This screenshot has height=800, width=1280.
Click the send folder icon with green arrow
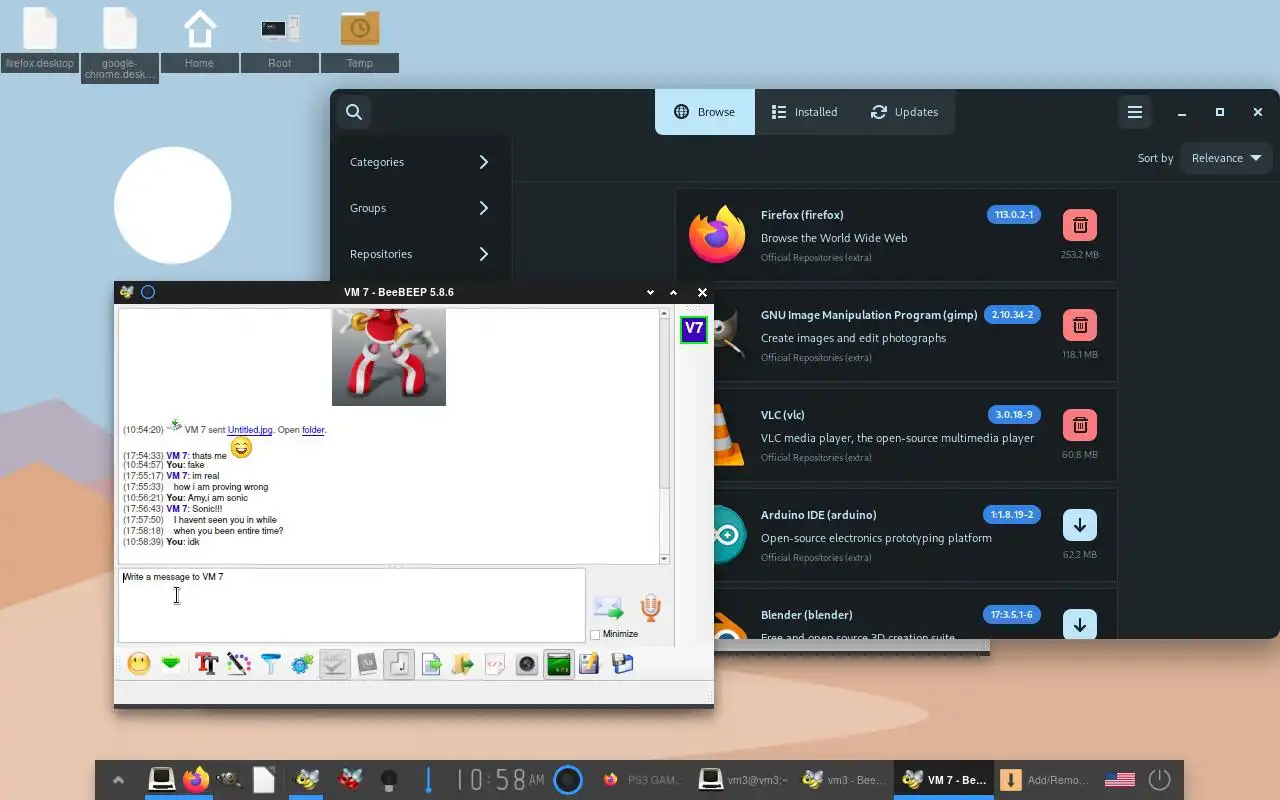462,664
